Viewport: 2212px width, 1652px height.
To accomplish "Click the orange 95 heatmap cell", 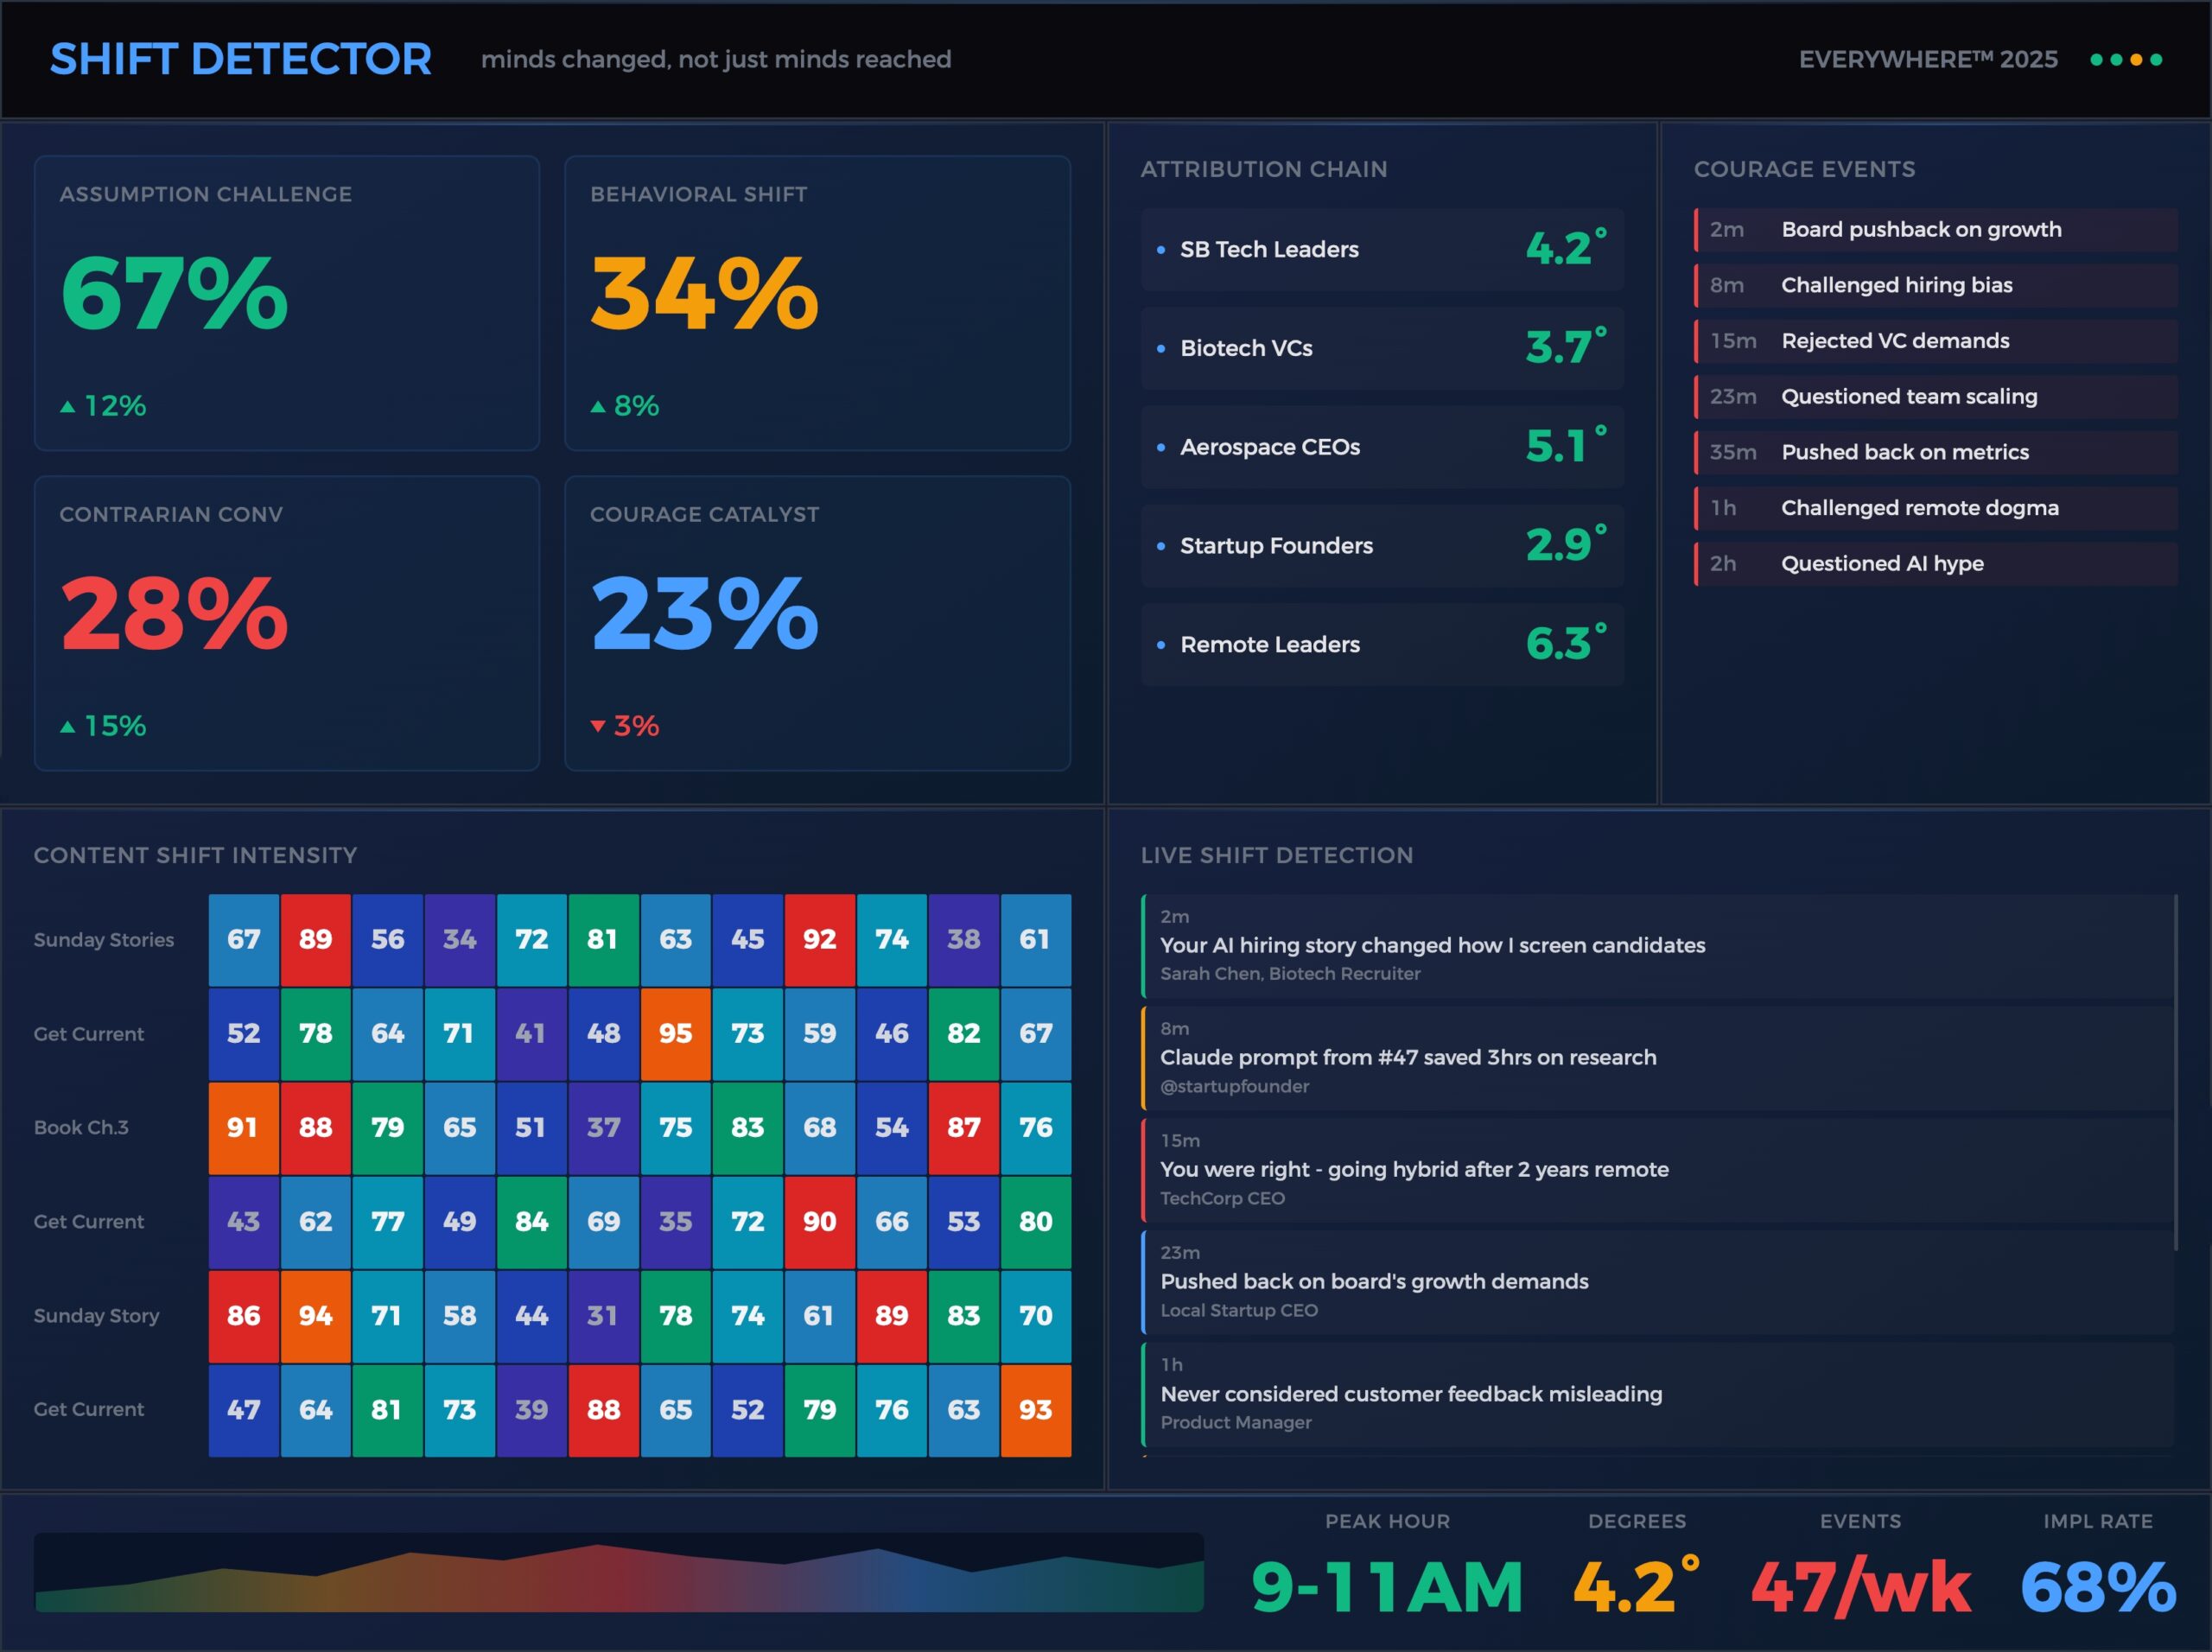I will pyautogui.click(x=675, y=1034).
